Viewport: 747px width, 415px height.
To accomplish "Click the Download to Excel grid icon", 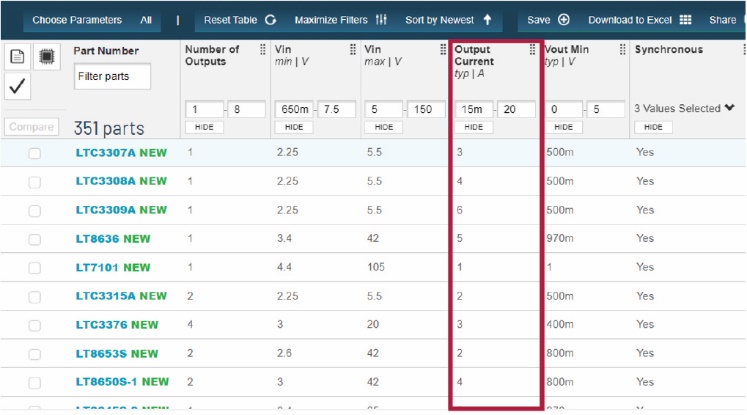I will [x=686, y=20].
